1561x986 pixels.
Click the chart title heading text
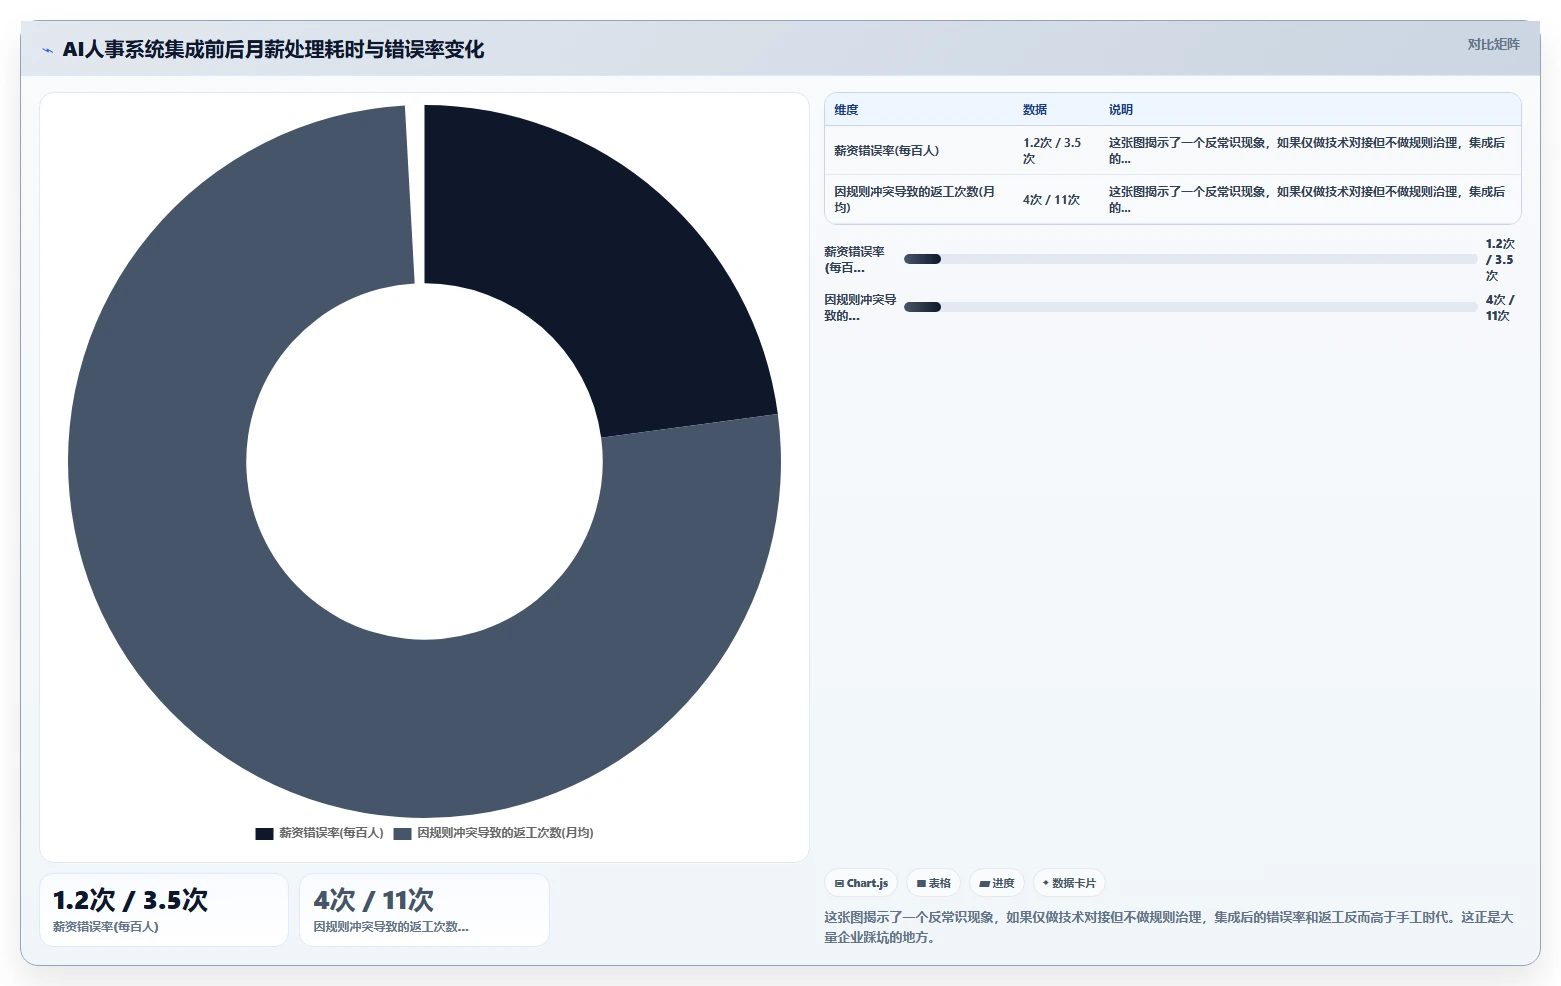[273, 49]
